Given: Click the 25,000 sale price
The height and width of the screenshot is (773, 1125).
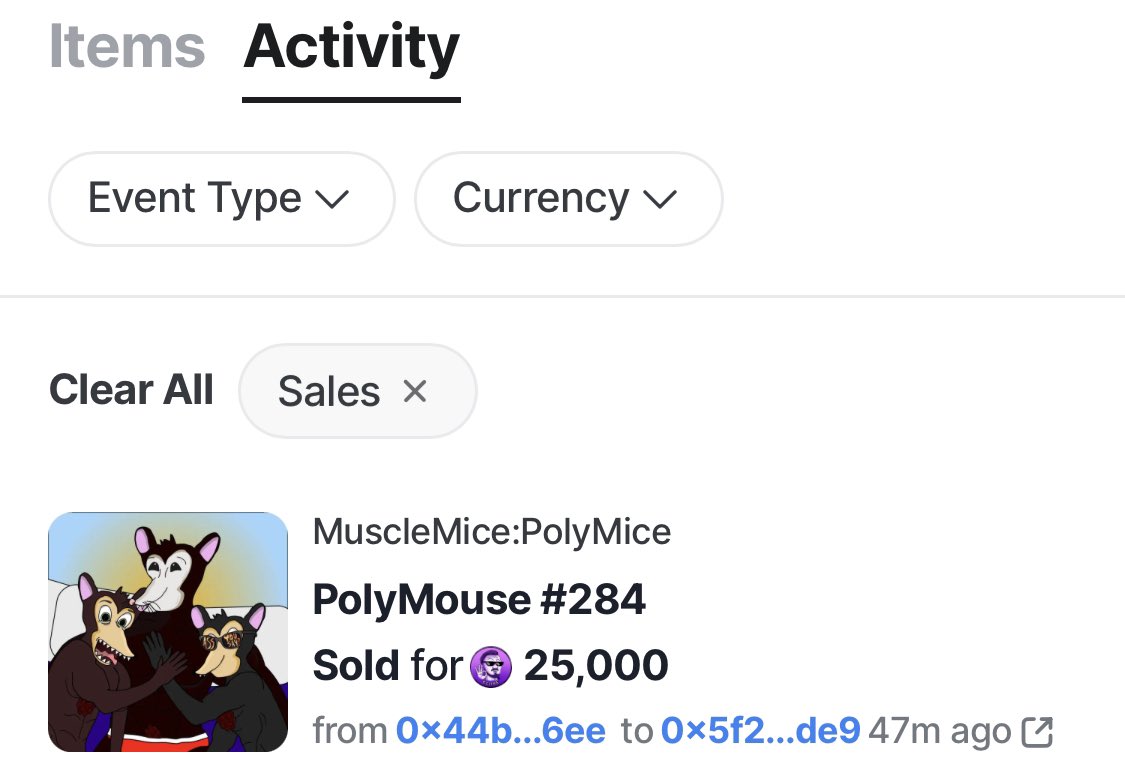Looking at the screenshot, I should coord(596,665).
